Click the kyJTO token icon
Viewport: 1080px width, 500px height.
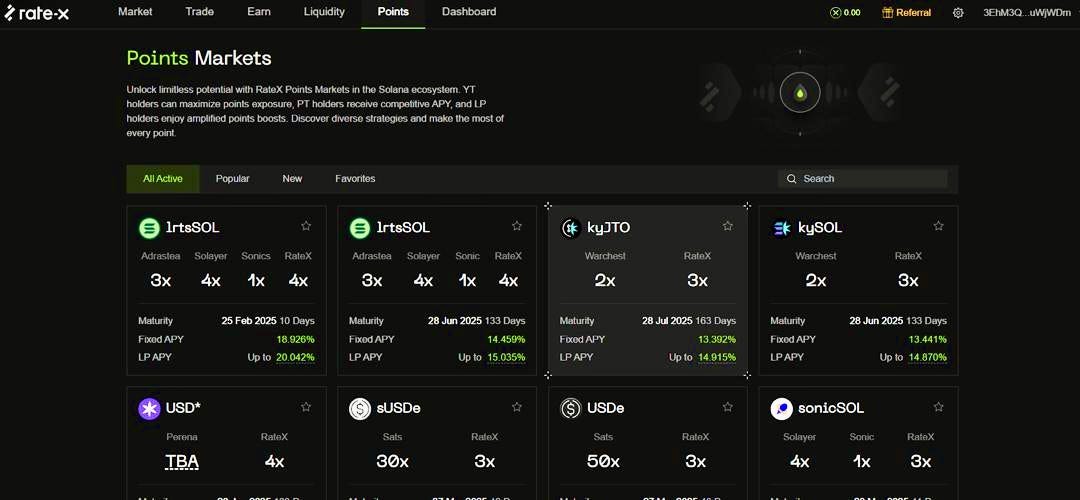pos(571,228)
